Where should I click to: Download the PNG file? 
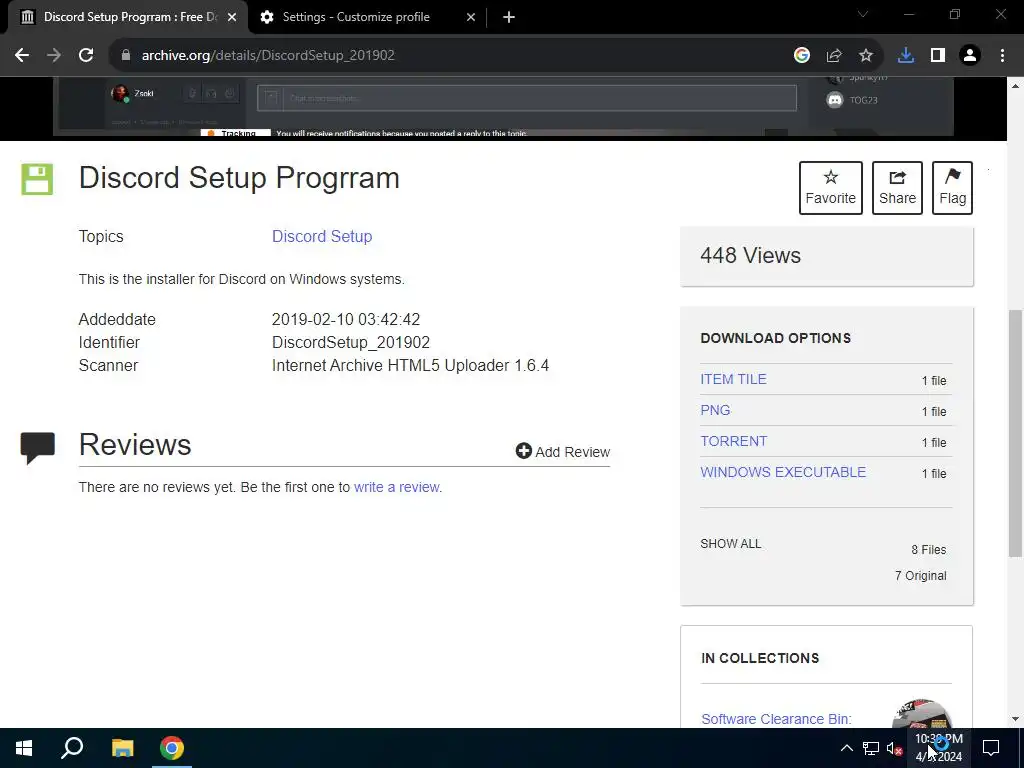pyautogui.click(x=715, y=410)
